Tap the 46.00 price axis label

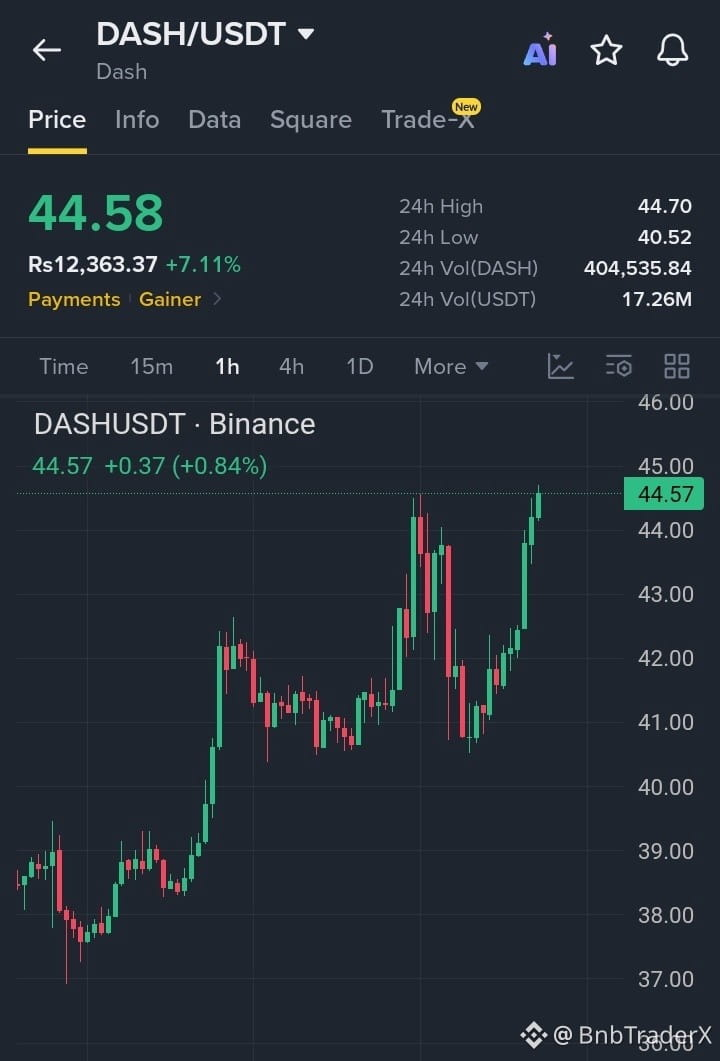(666, 403)
